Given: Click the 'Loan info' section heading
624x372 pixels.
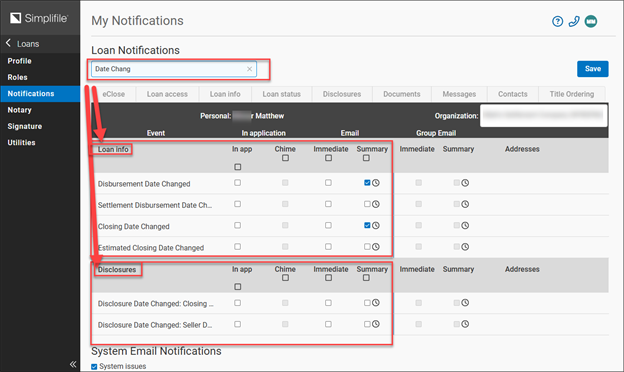Looking at the screenshot, I should (113, 149).
